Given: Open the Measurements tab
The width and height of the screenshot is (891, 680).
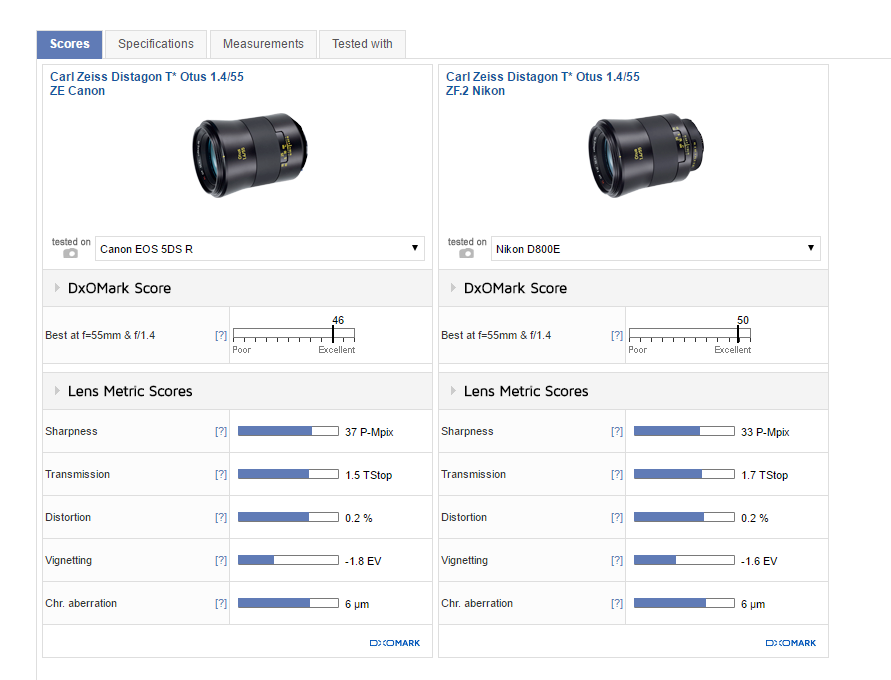Looking at the screenshot, I should coord(263,44).
